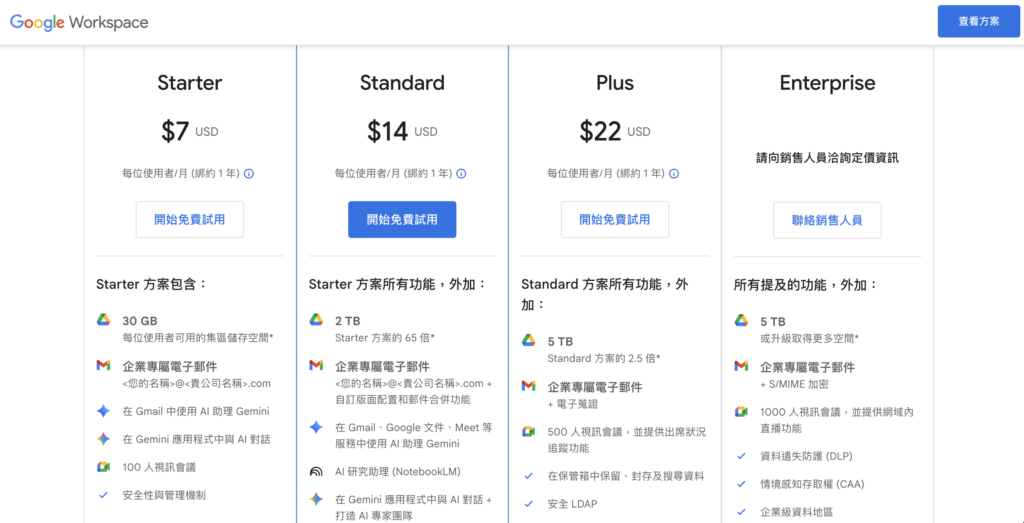Click the 安全 LDAP feature text
Image resolution: width=1024 pixels, height=523 pixels.
pyautogui.click(x=572, y=504)
